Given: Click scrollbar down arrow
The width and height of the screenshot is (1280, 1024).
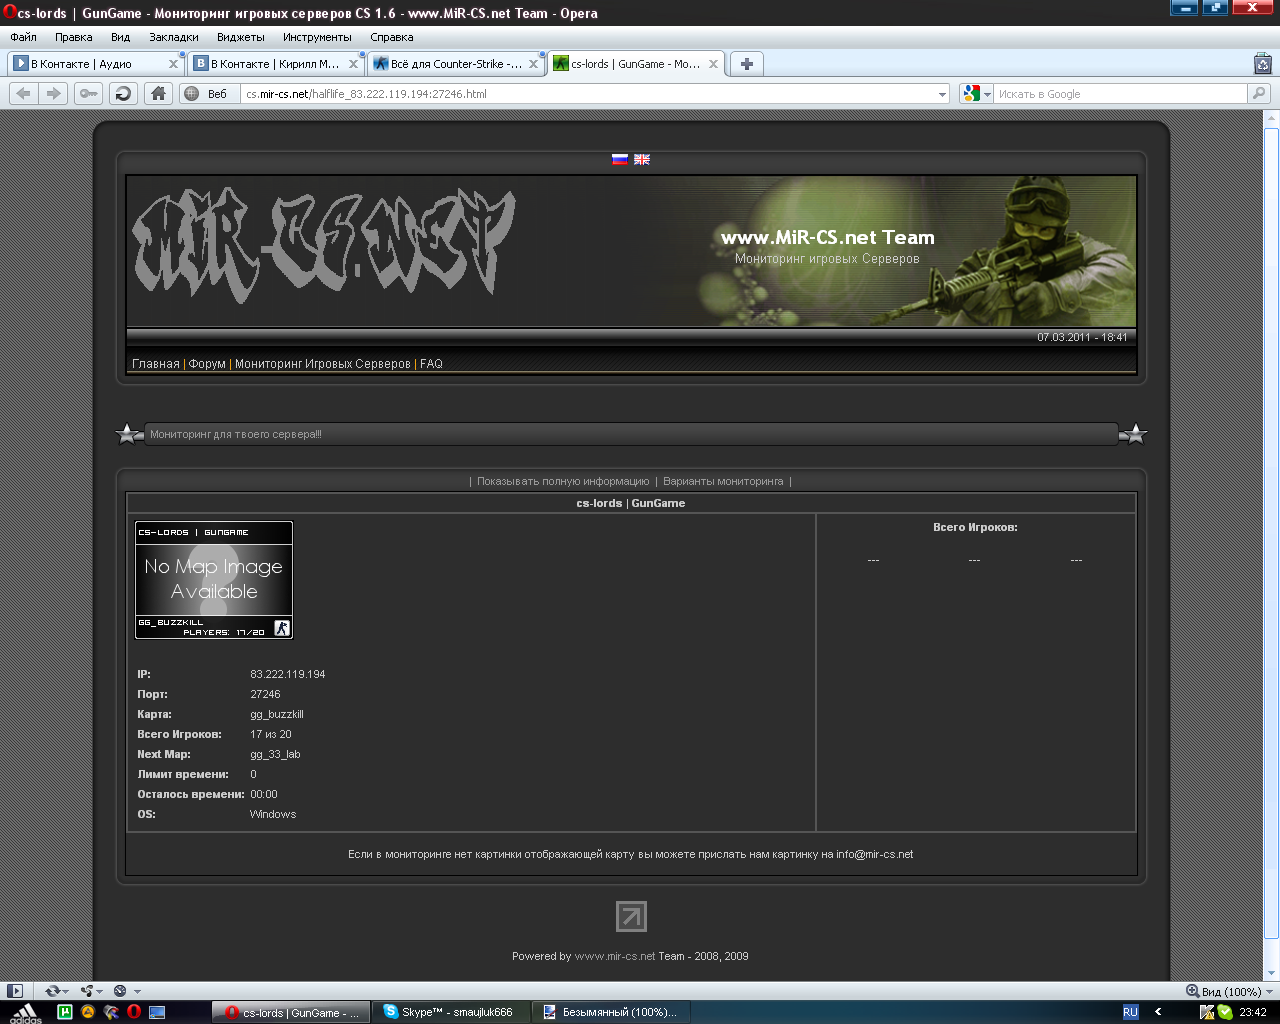Looking at the screenshot, I should coord(1271,972).
